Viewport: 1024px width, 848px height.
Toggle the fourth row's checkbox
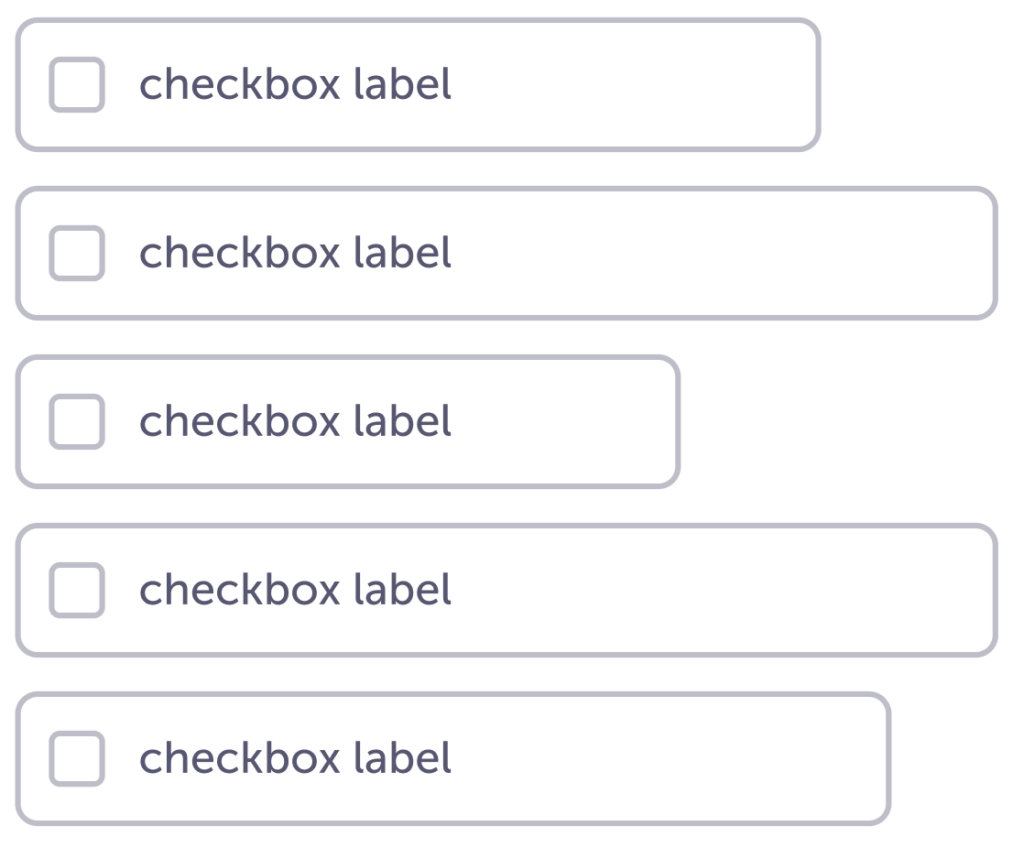(77, 590)
